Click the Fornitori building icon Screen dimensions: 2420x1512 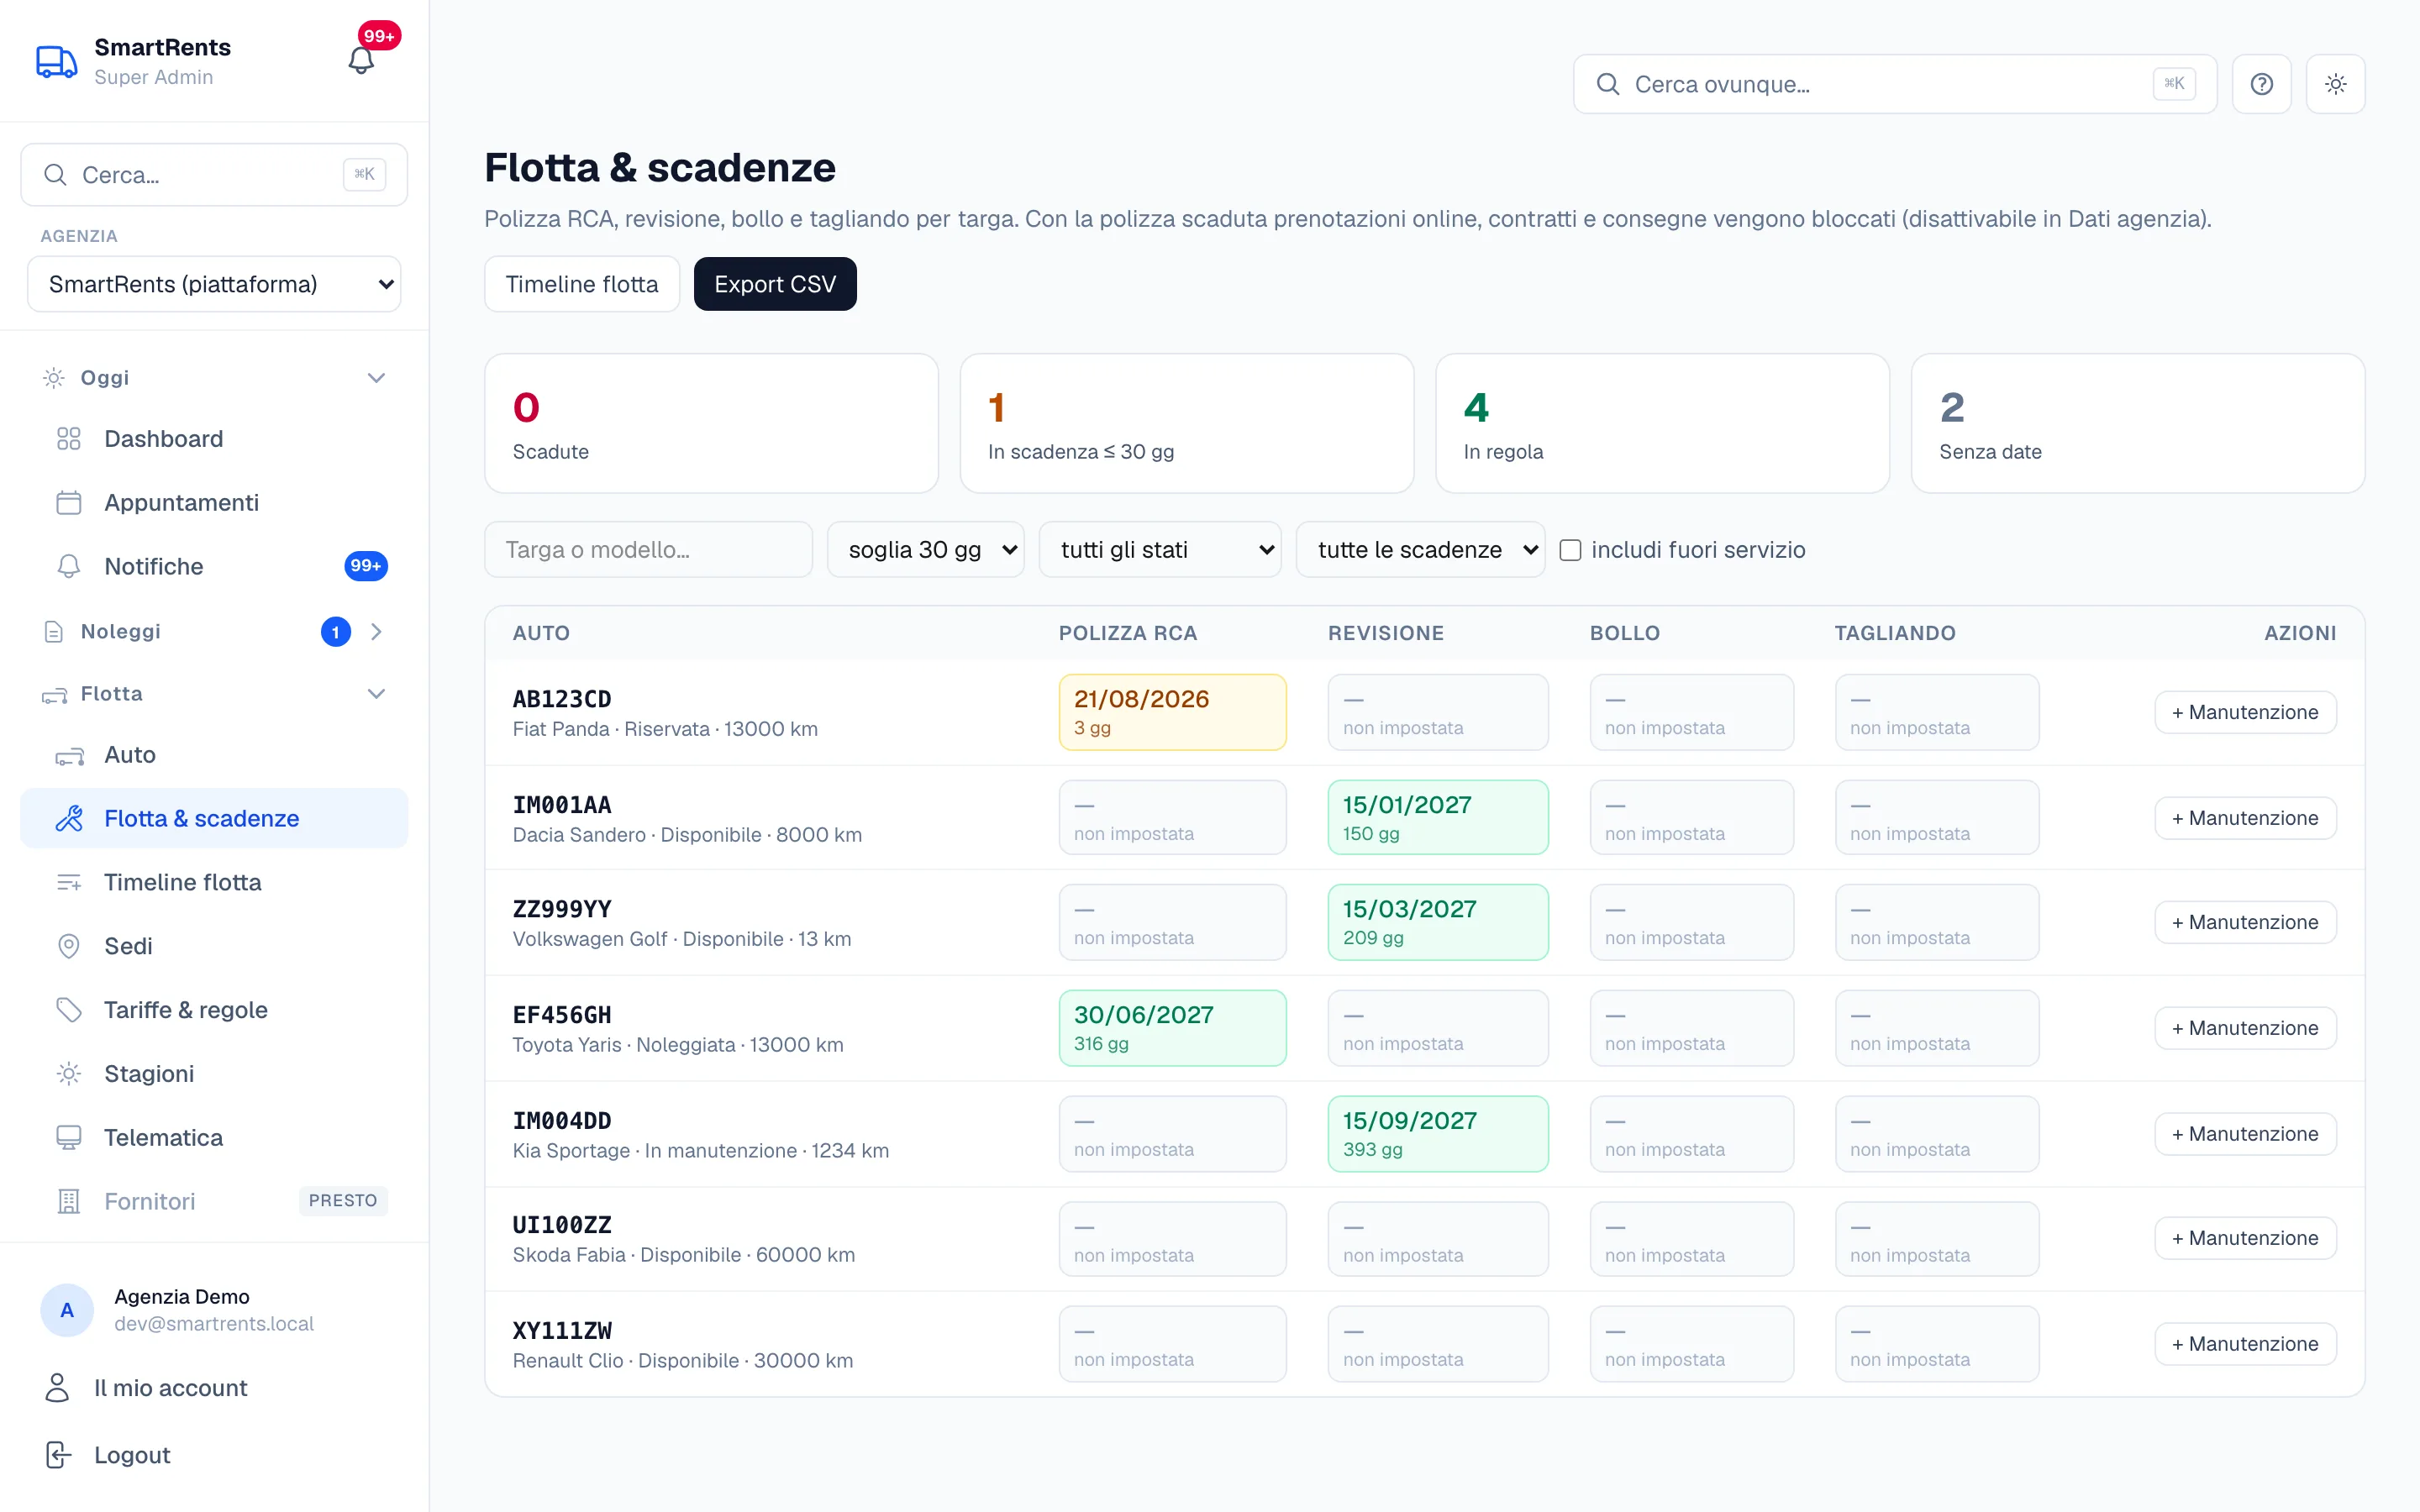coord(69,1202)
